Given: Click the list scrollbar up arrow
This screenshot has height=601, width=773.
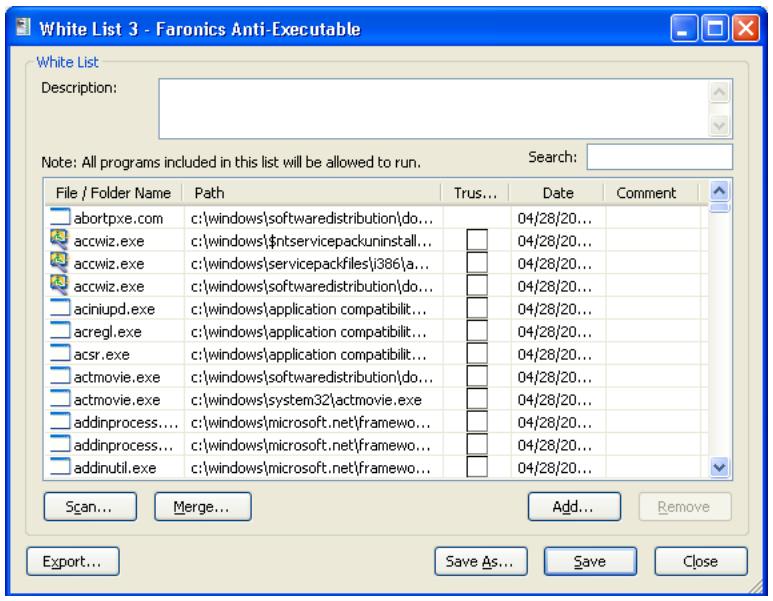Looking at the screenshot, I should point(719,191).
